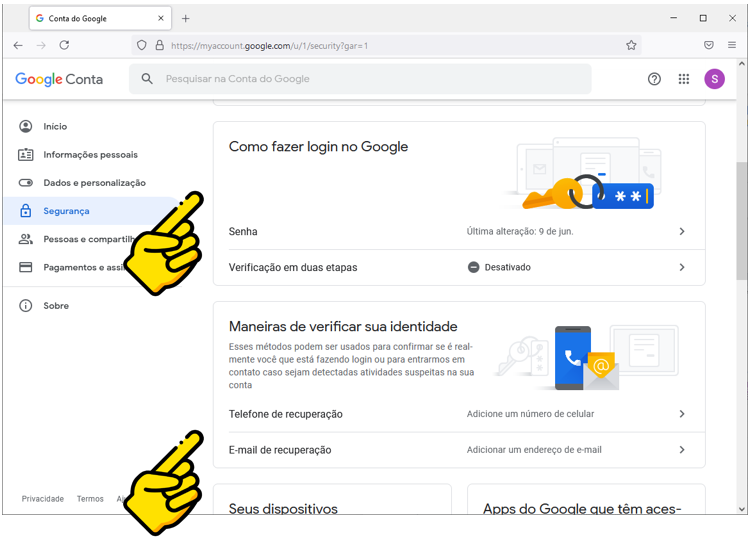This screenshot has width=750, height=542.
Task: Open the Pocket save icon
Action: click(709, 45)
